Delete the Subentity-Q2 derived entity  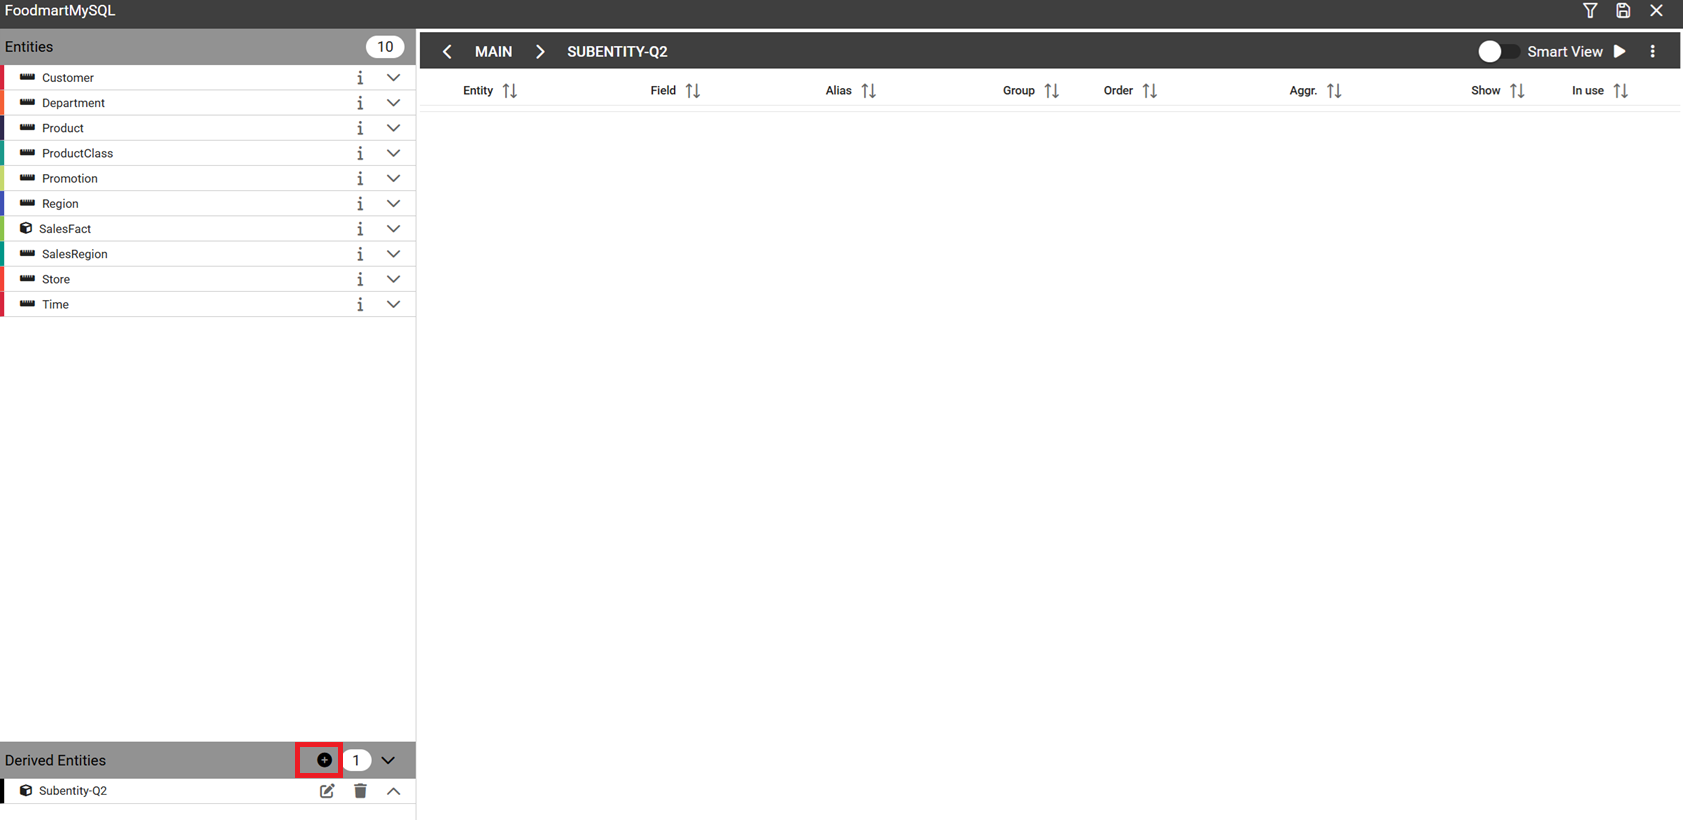point(360,791)
